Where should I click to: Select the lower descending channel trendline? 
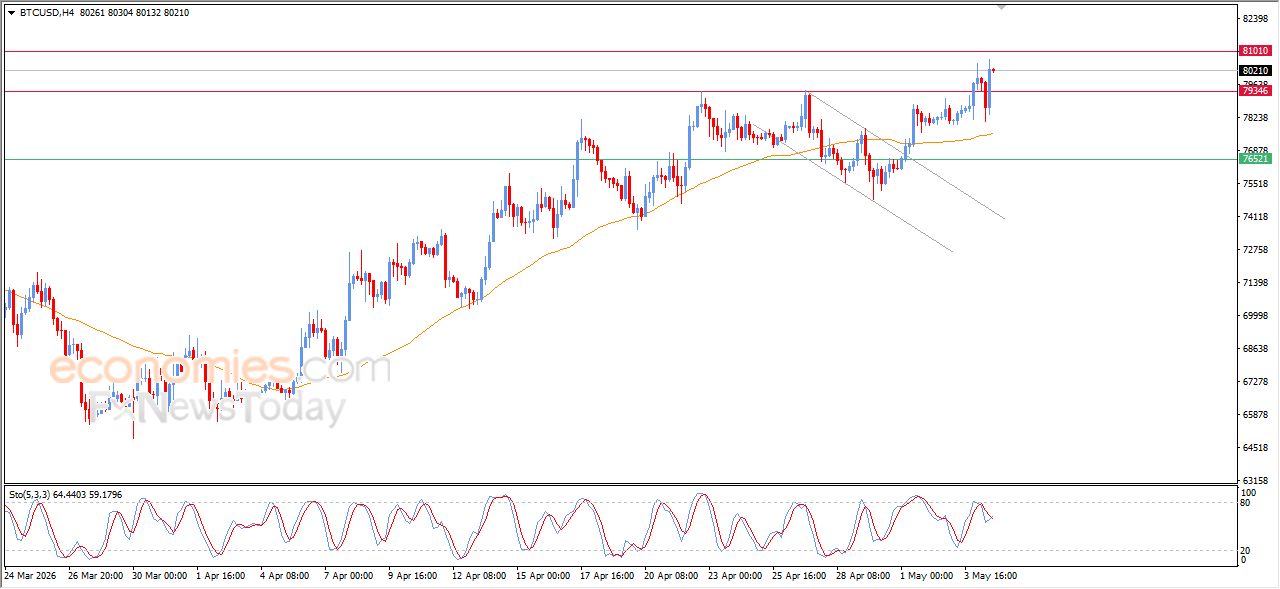point(850,189)
